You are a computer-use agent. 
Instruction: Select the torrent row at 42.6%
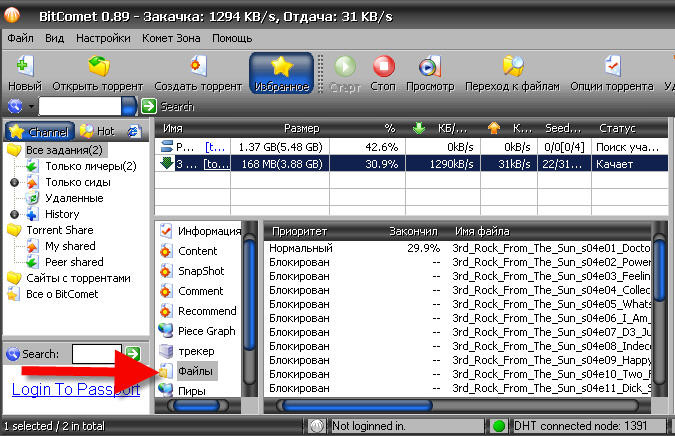411,147
